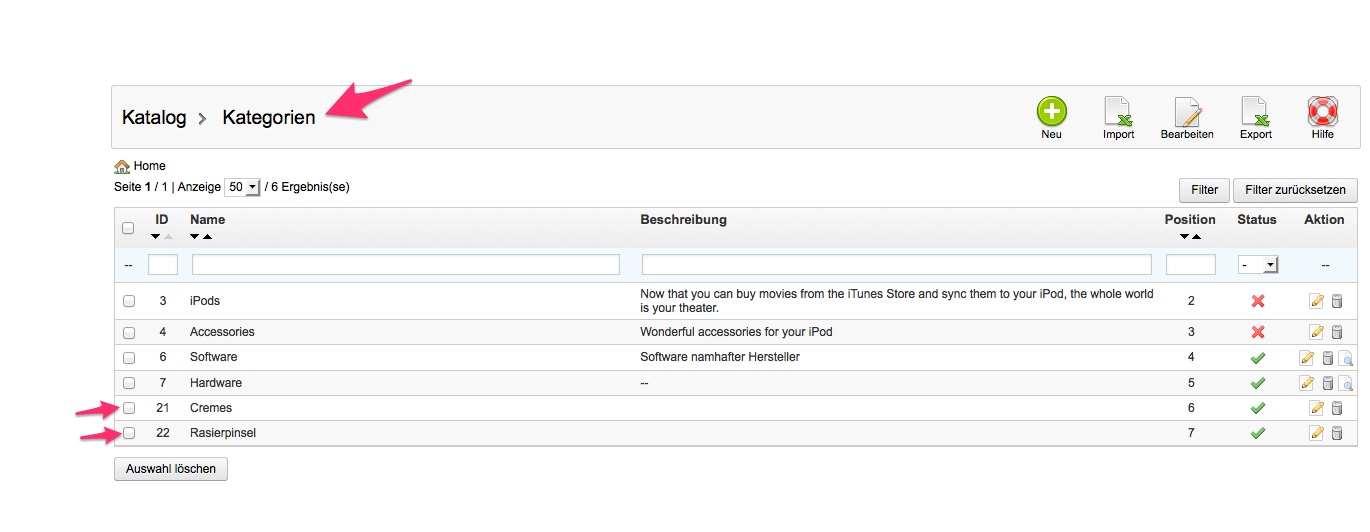Viewport: 1370px width, 532px height.
Task: Click magnifier view icon for Software row
Action: coord(1346,357)
